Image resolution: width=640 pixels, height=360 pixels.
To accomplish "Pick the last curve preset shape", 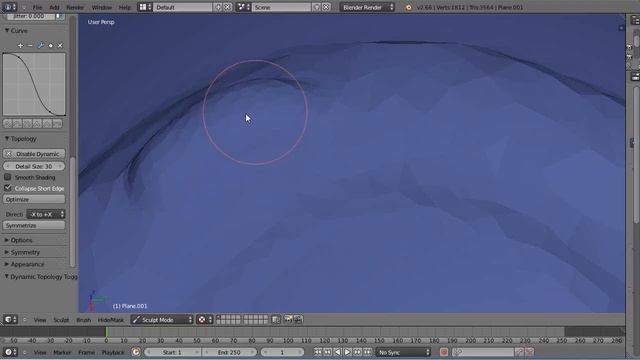I will coord(58,123).
